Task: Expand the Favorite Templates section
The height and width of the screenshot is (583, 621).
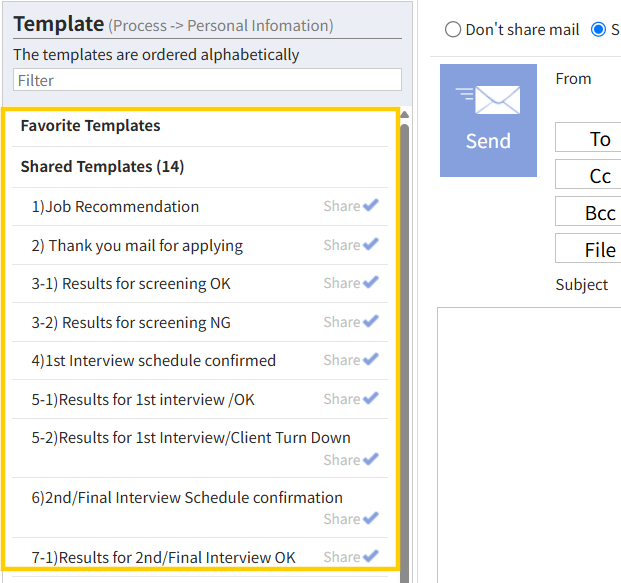Action: (90, 126)
